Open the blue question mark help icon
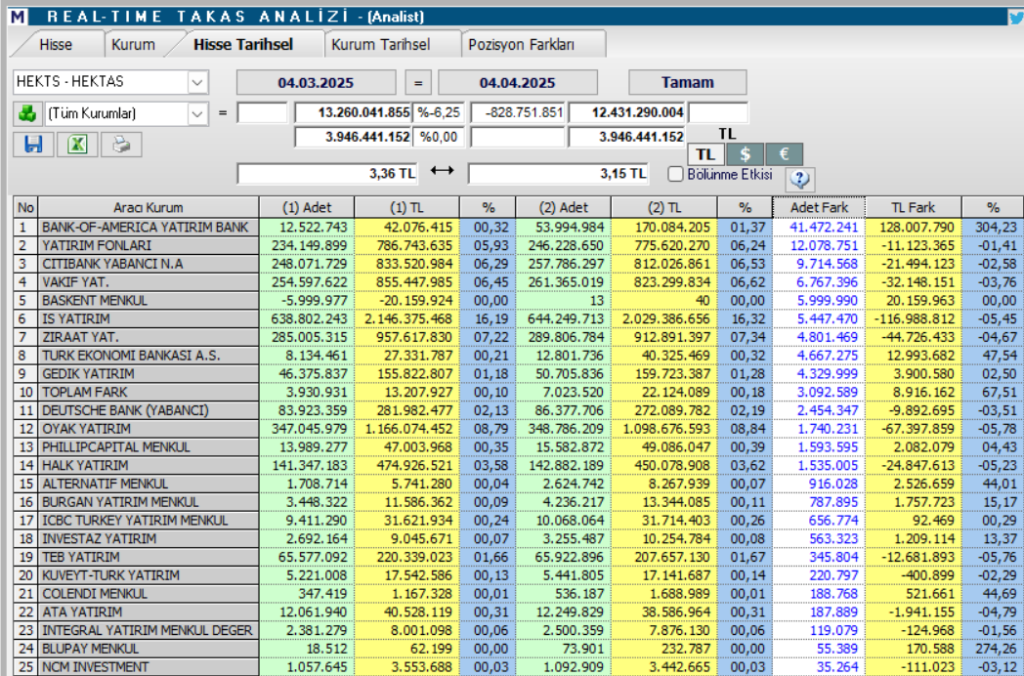This screenshot has height=676, width=1024. 800,178
